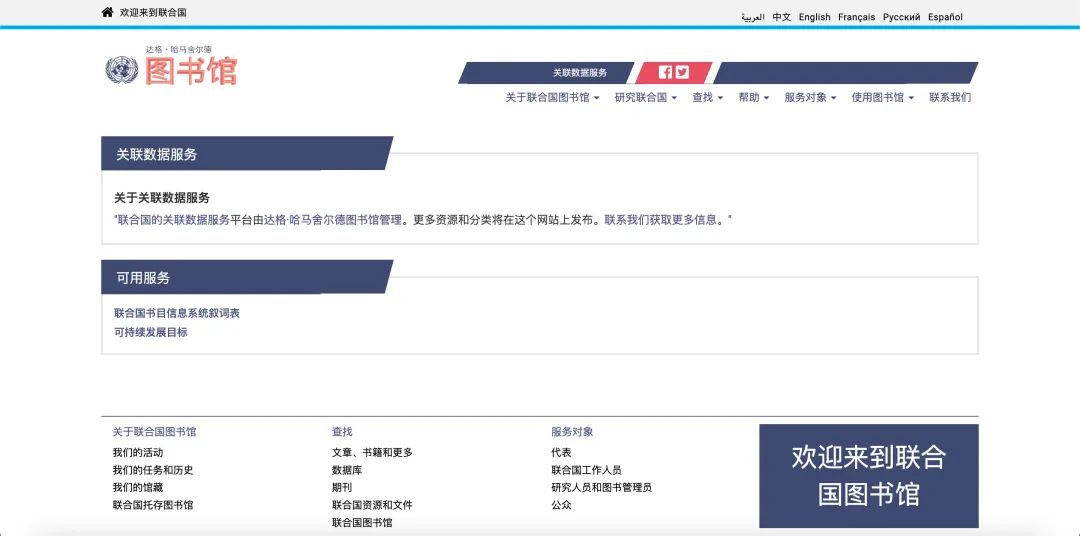The height and width of the screenshot is (536, 1080).
Task: Open footer link 研究人员和图书管理员
Action: click(601, 488)
